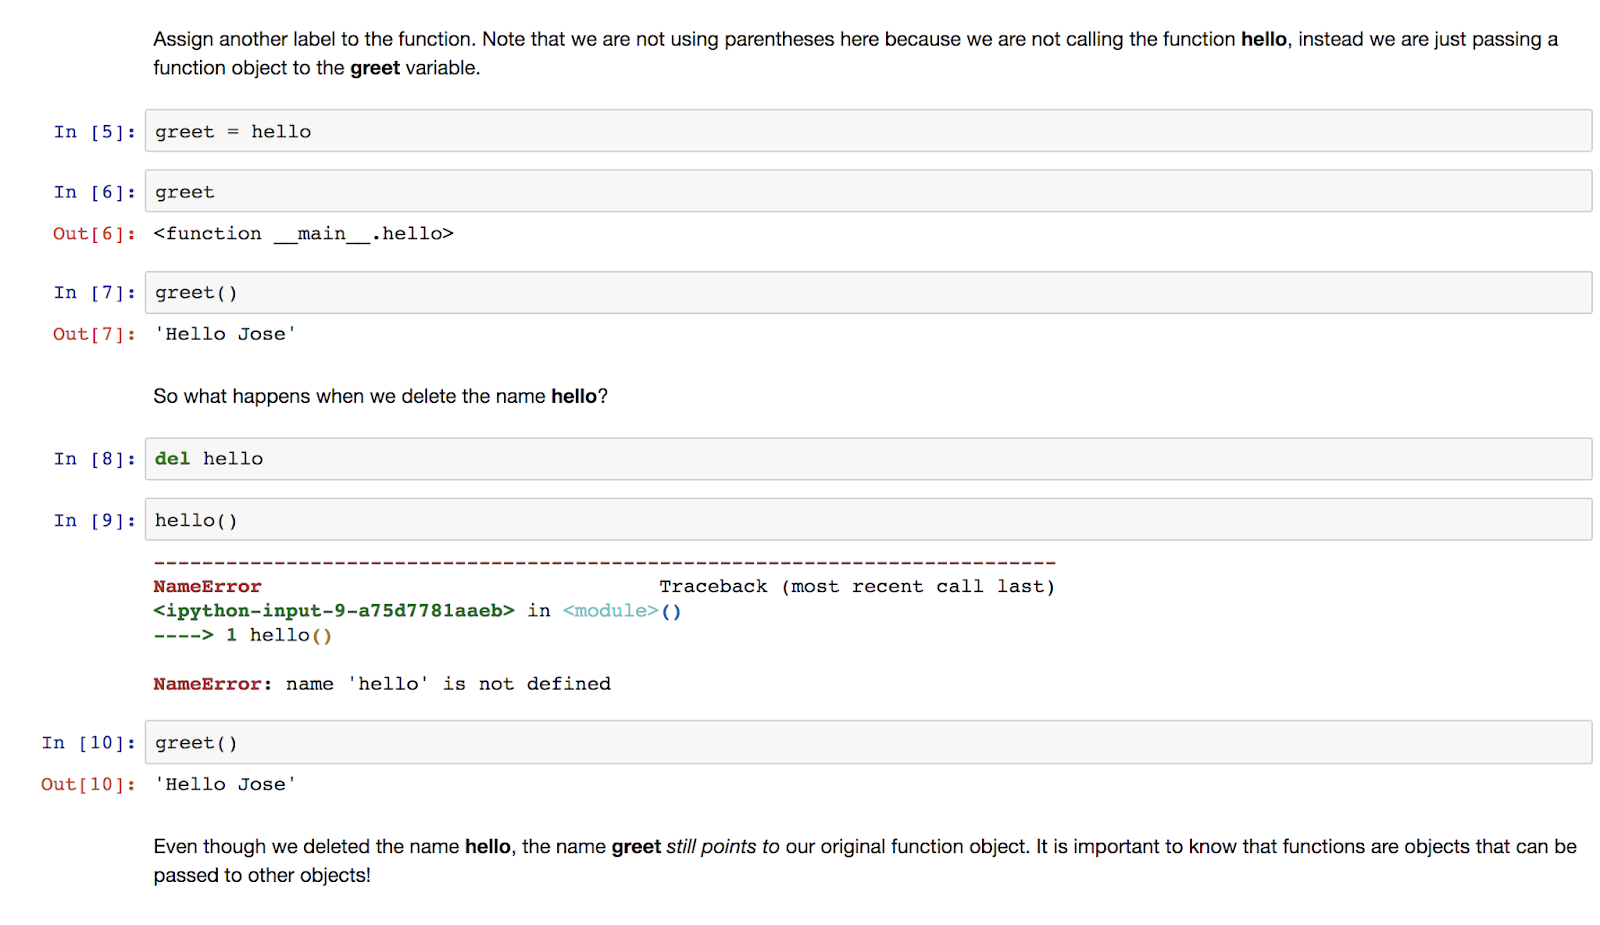Click the 'greet()' cell at In [7]
The height and width of the screenshot is (925, 1600).
point(400,292)
